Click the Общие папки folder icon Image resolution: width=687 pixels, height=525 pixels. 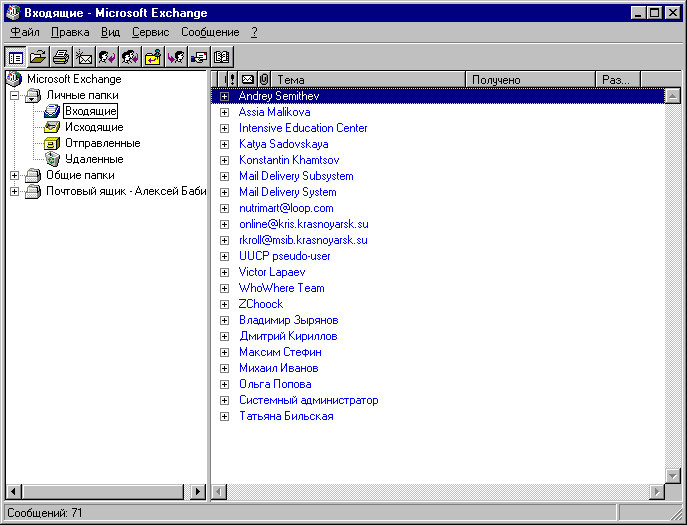click(x=33, y=175)
